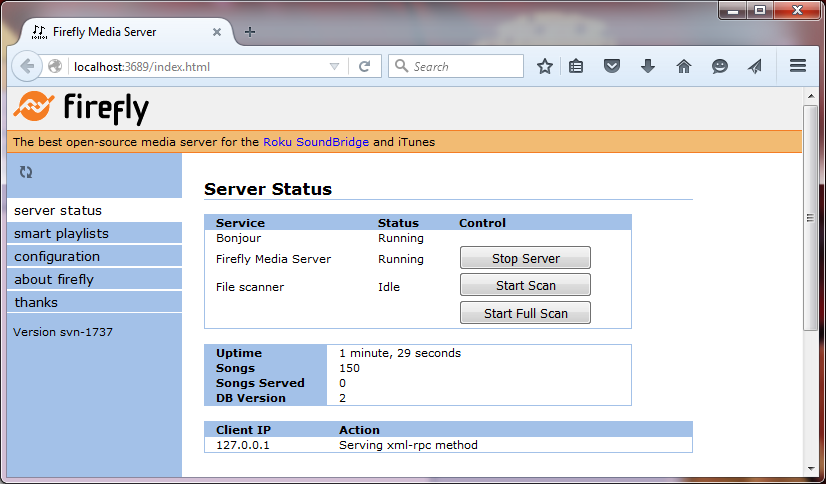Open a new tab with the plus button
Viewport: 826px width, 484px height.
pyautogui.click(x=250, y=32)
